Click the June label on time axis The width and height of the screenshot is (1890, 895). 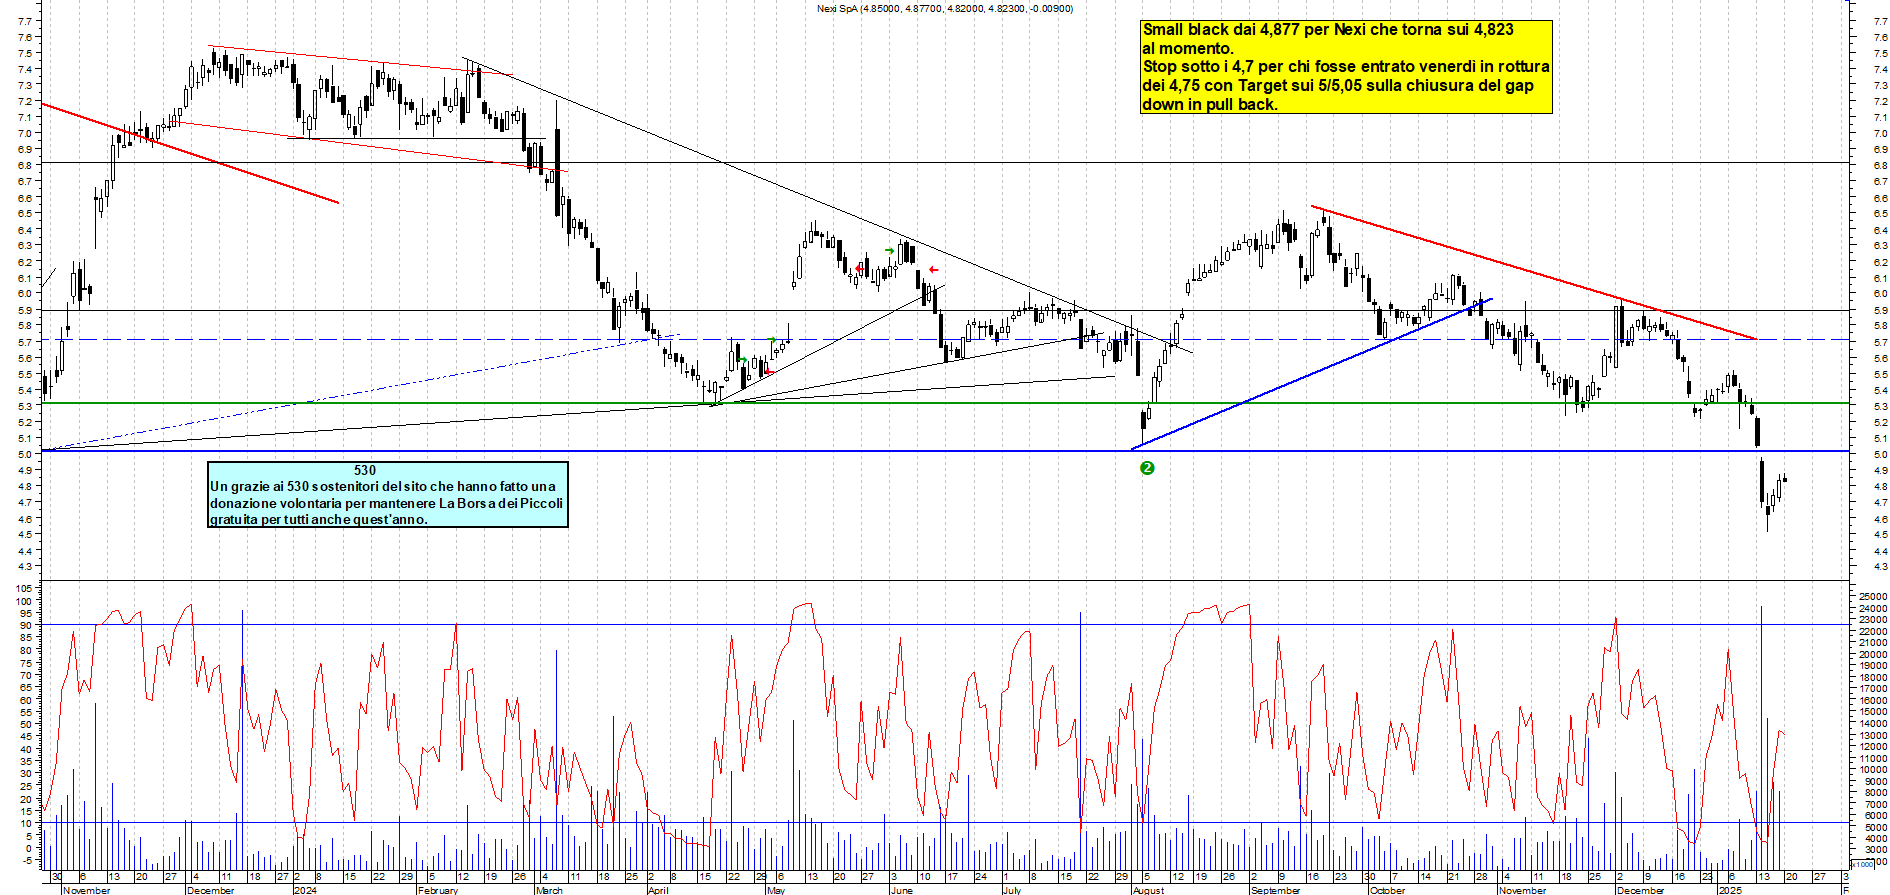tap(901, 890)
